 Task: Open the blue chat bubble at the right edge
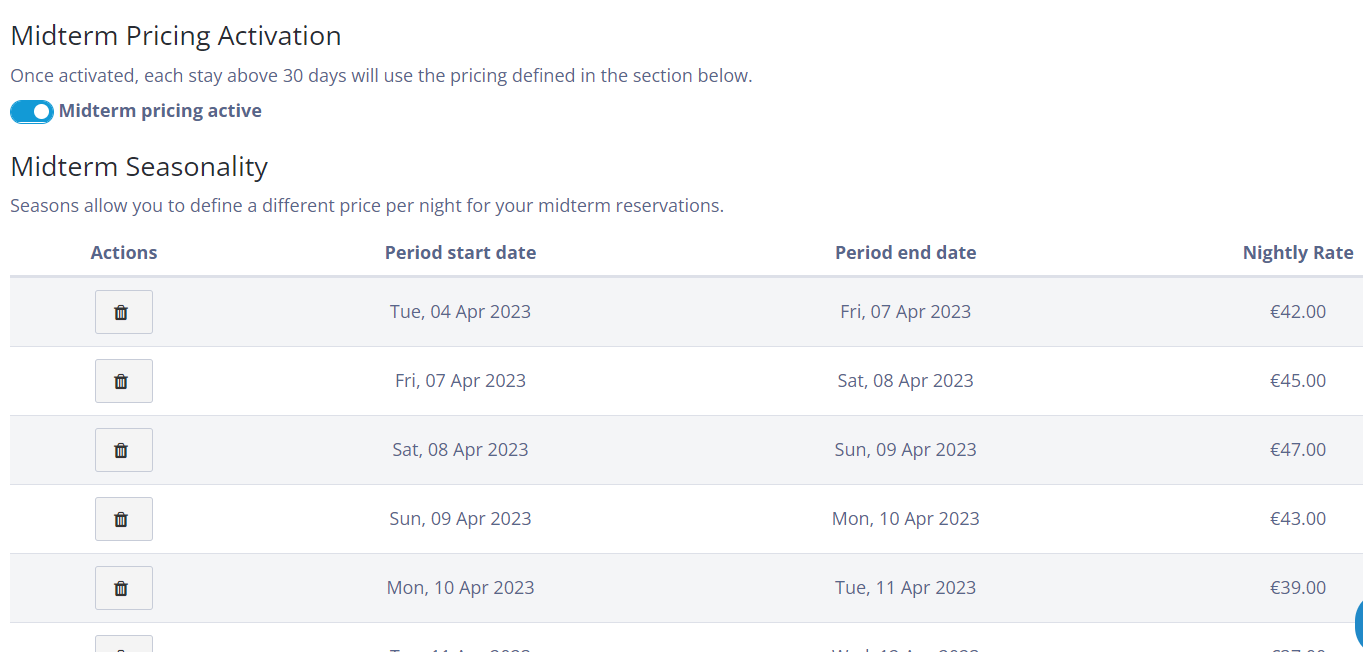point(1358,623)
